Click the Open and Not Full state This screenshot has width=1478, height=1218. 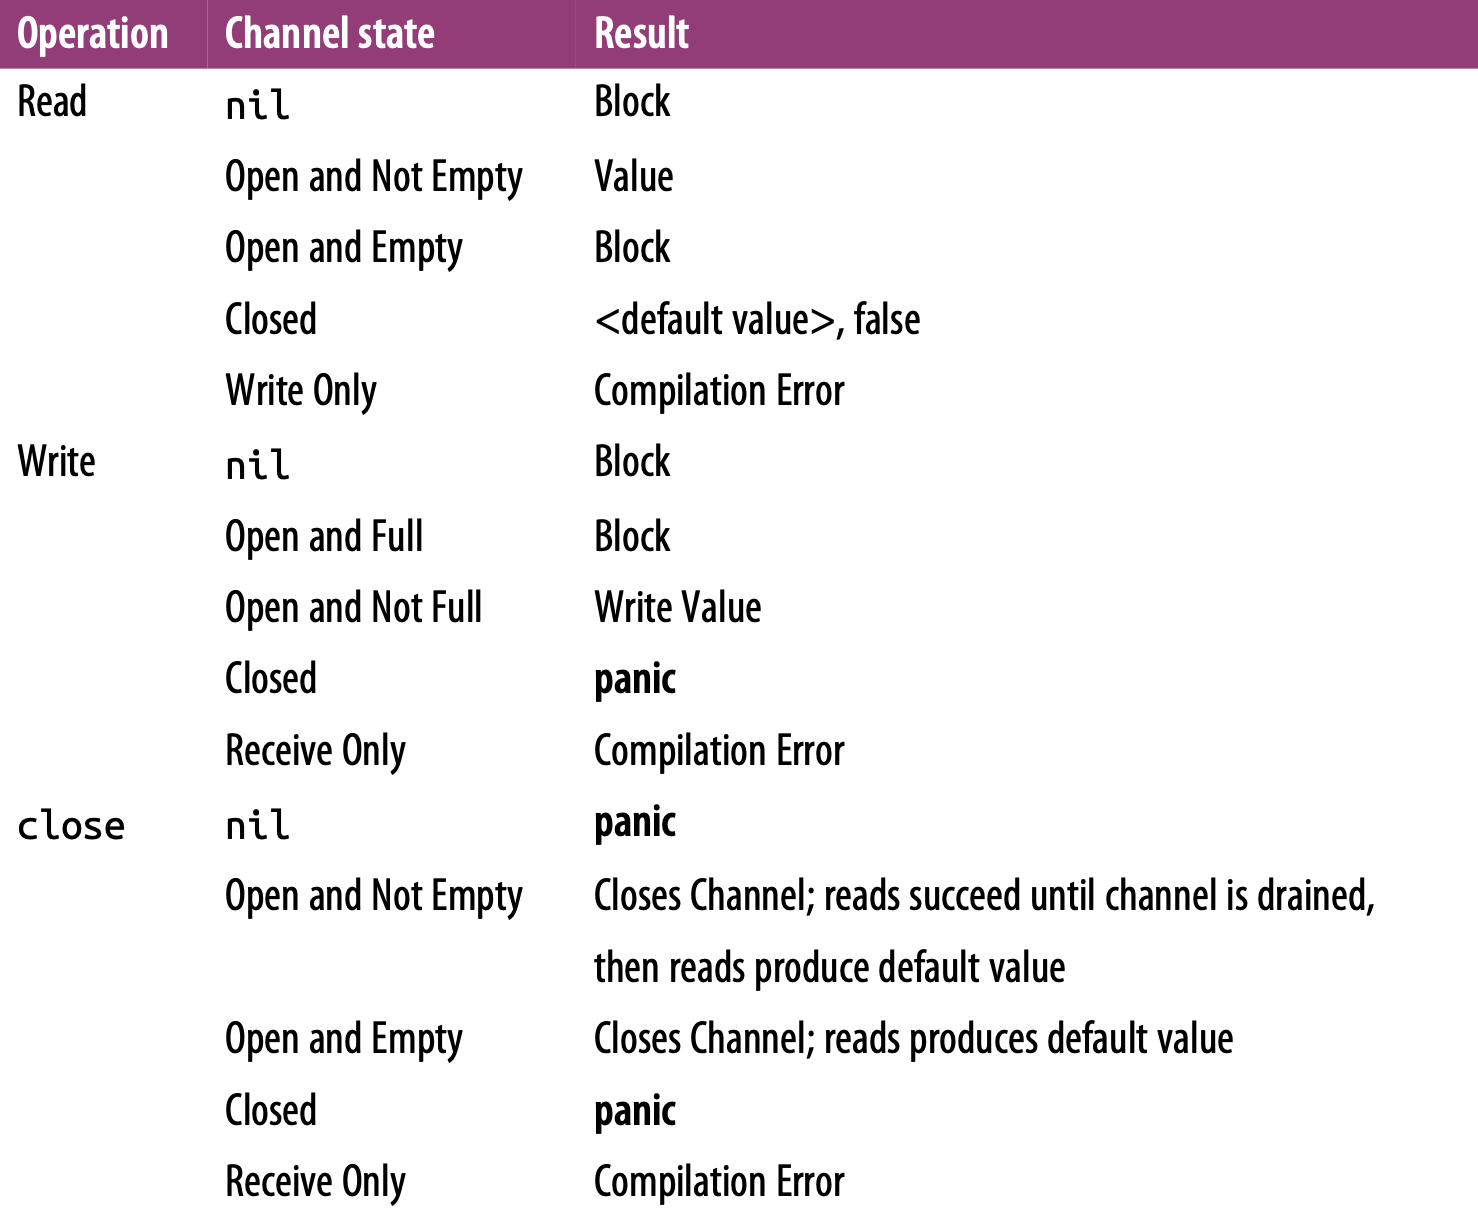353,608
